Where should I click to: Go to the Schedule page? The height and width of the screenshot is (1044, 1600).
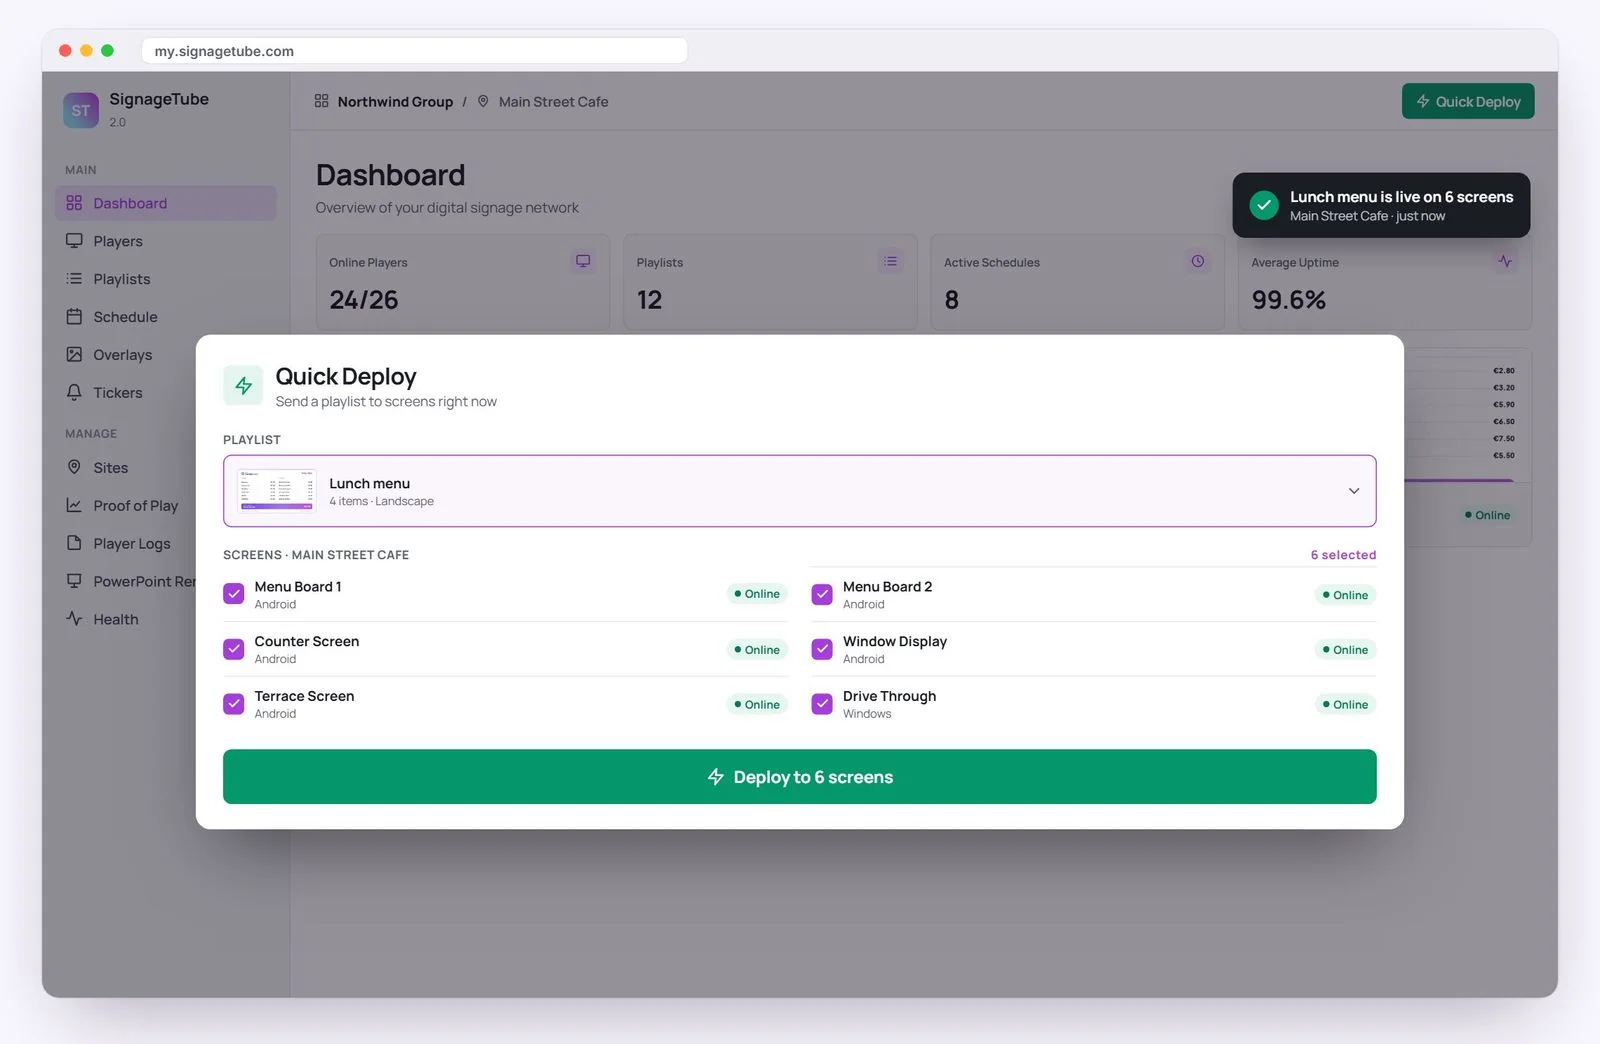point(166,317)
